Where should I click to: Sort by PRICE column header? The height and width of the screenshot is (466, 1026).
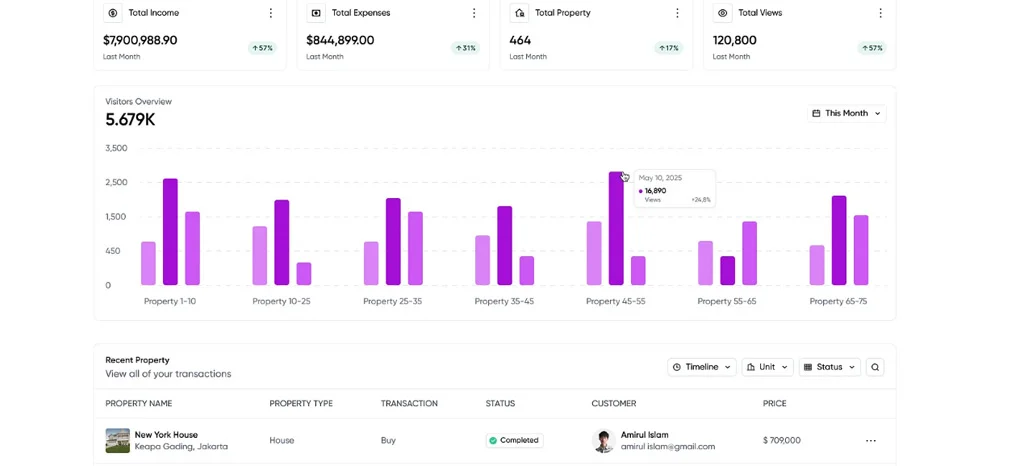tap(775, 403)
